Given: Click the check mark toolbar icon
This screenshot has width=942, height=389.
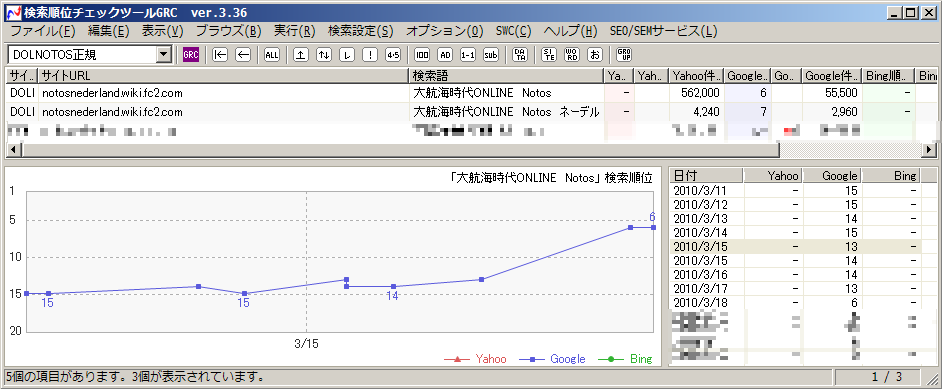Looking at the screenshot, I should click(x=347, y=55).
